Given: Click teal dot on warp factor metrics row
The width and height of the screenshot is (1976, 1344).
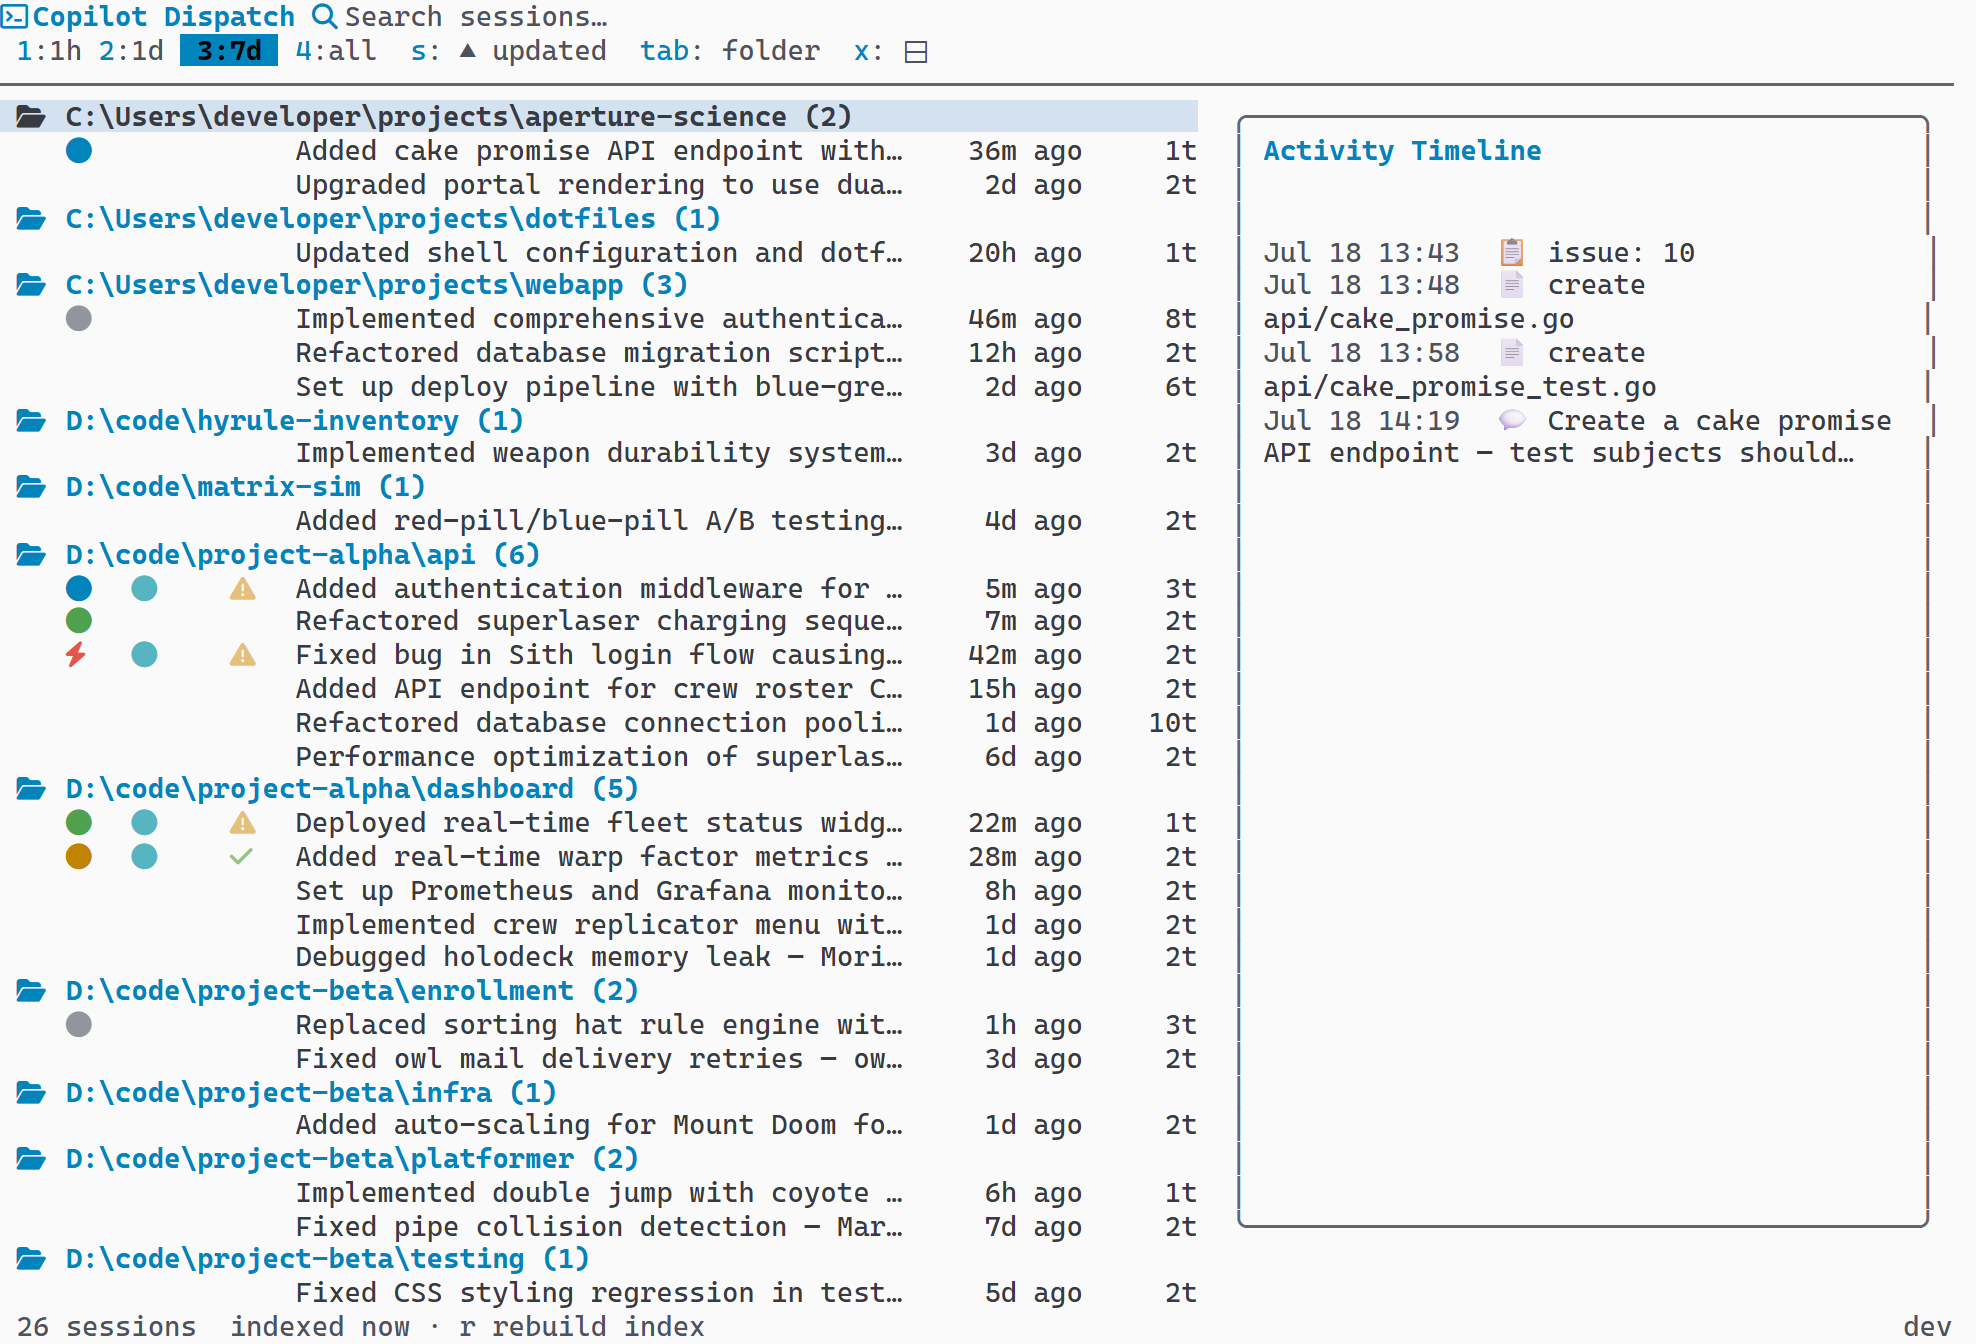Looking at the screenshot, I should point(144,857).
